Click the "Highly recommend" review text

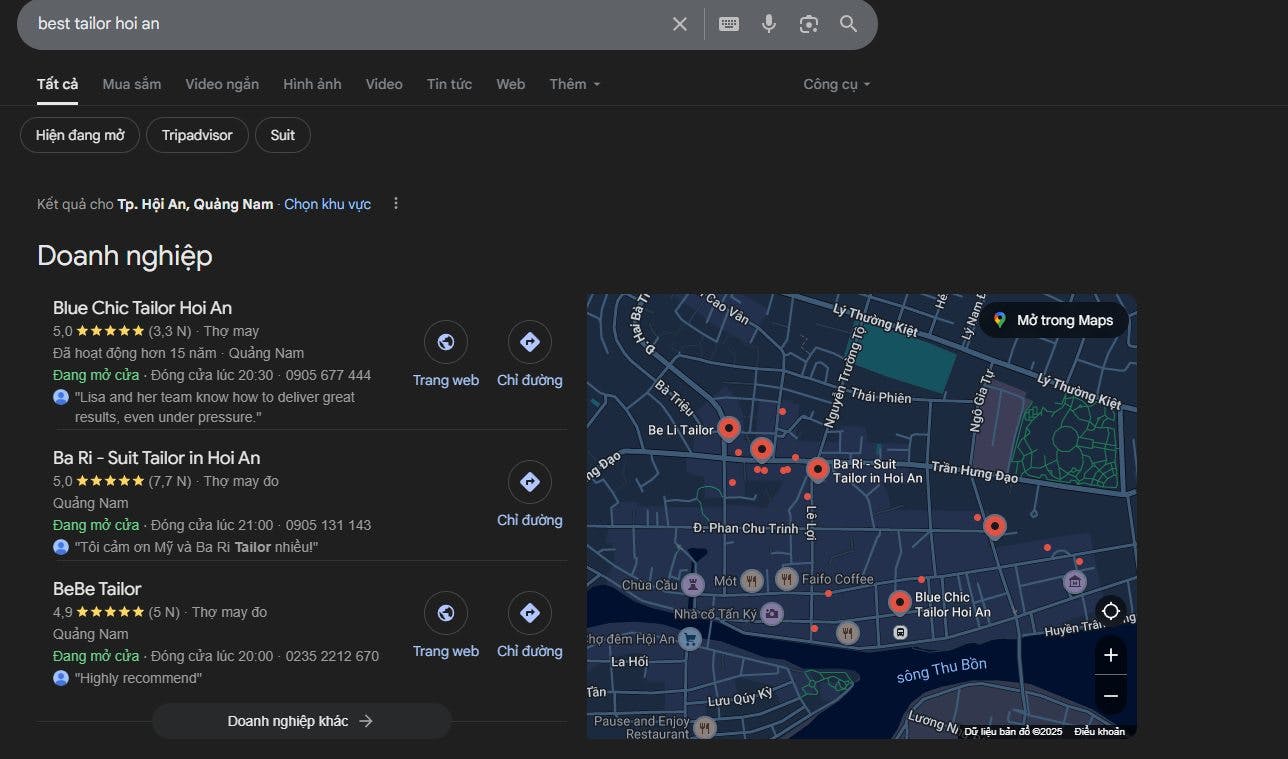(x=138, y=678)
